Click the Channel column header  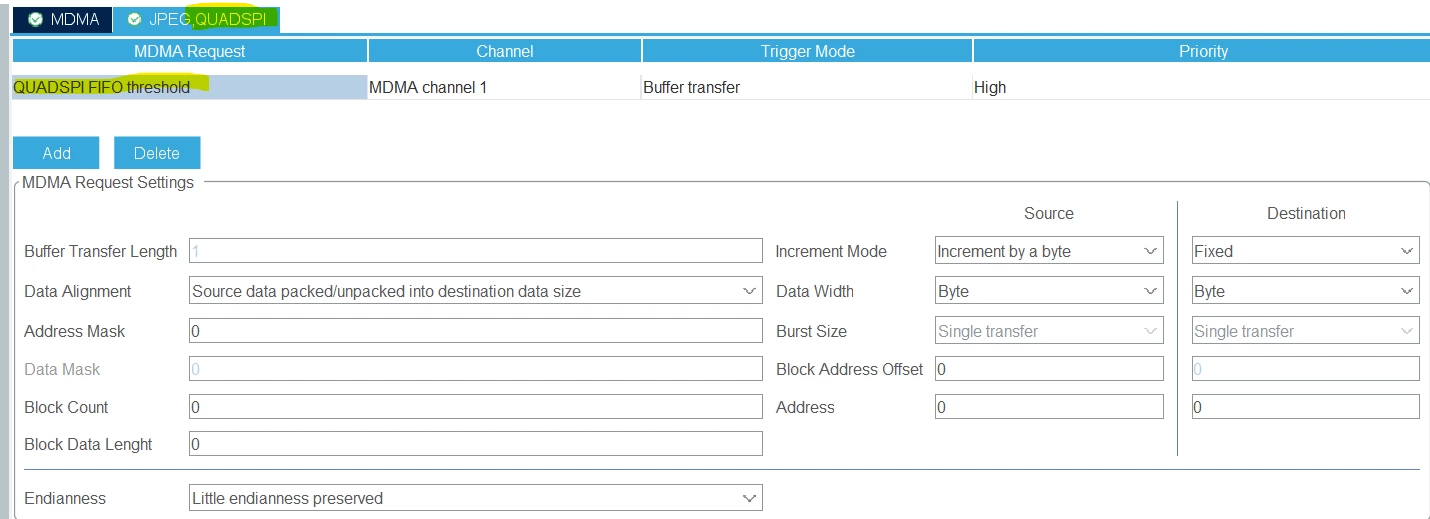click(x=505, y=51)
